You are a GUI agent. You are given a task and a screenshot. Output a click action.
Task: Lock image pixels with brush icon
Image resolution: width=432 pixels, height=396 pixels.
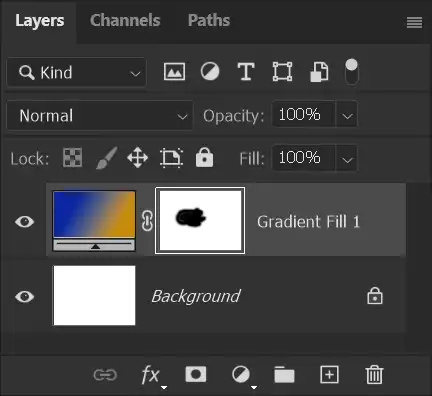[107, 158]
